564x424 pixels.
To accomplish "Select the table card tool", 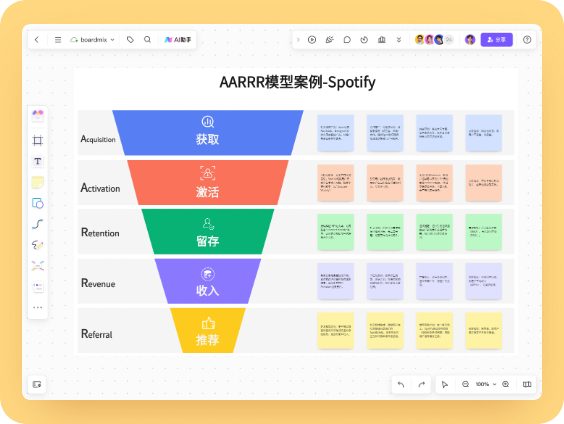I will coord(38,287).
